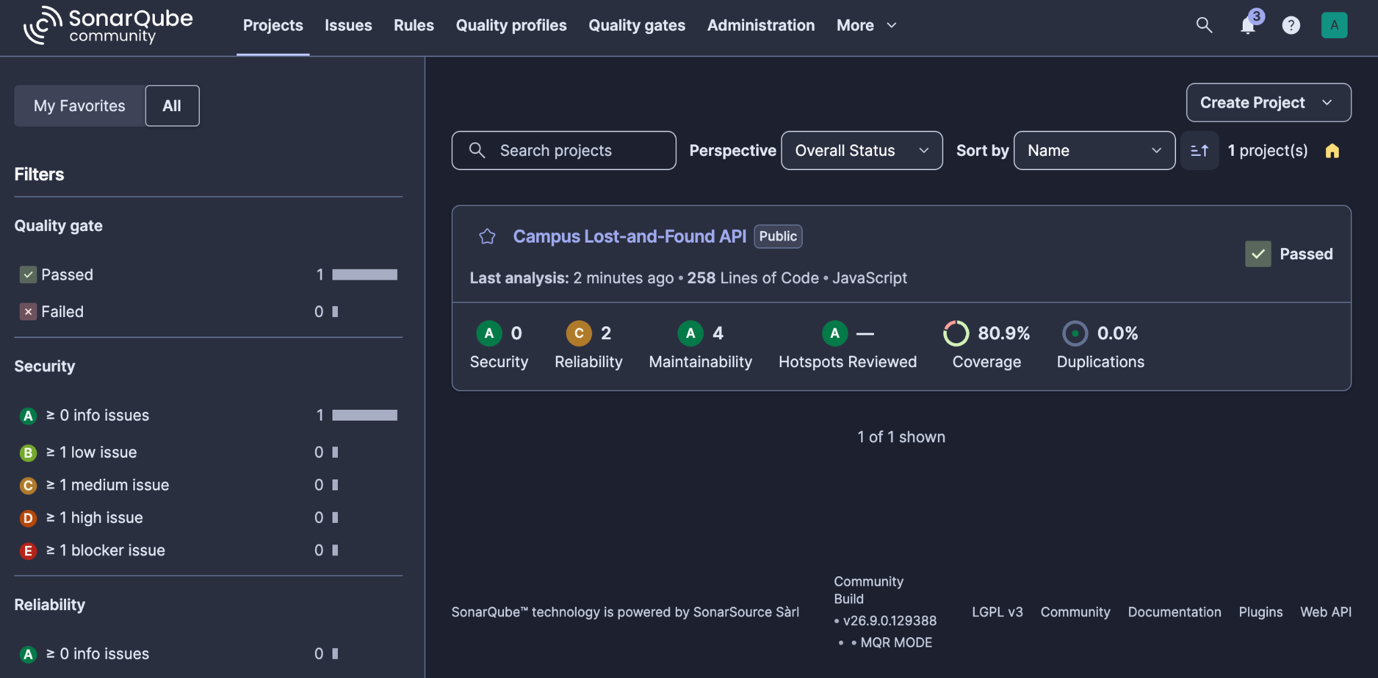This screenshot has height=678, width=1378.
Task: Show All projects
Action: pos(172,106)
